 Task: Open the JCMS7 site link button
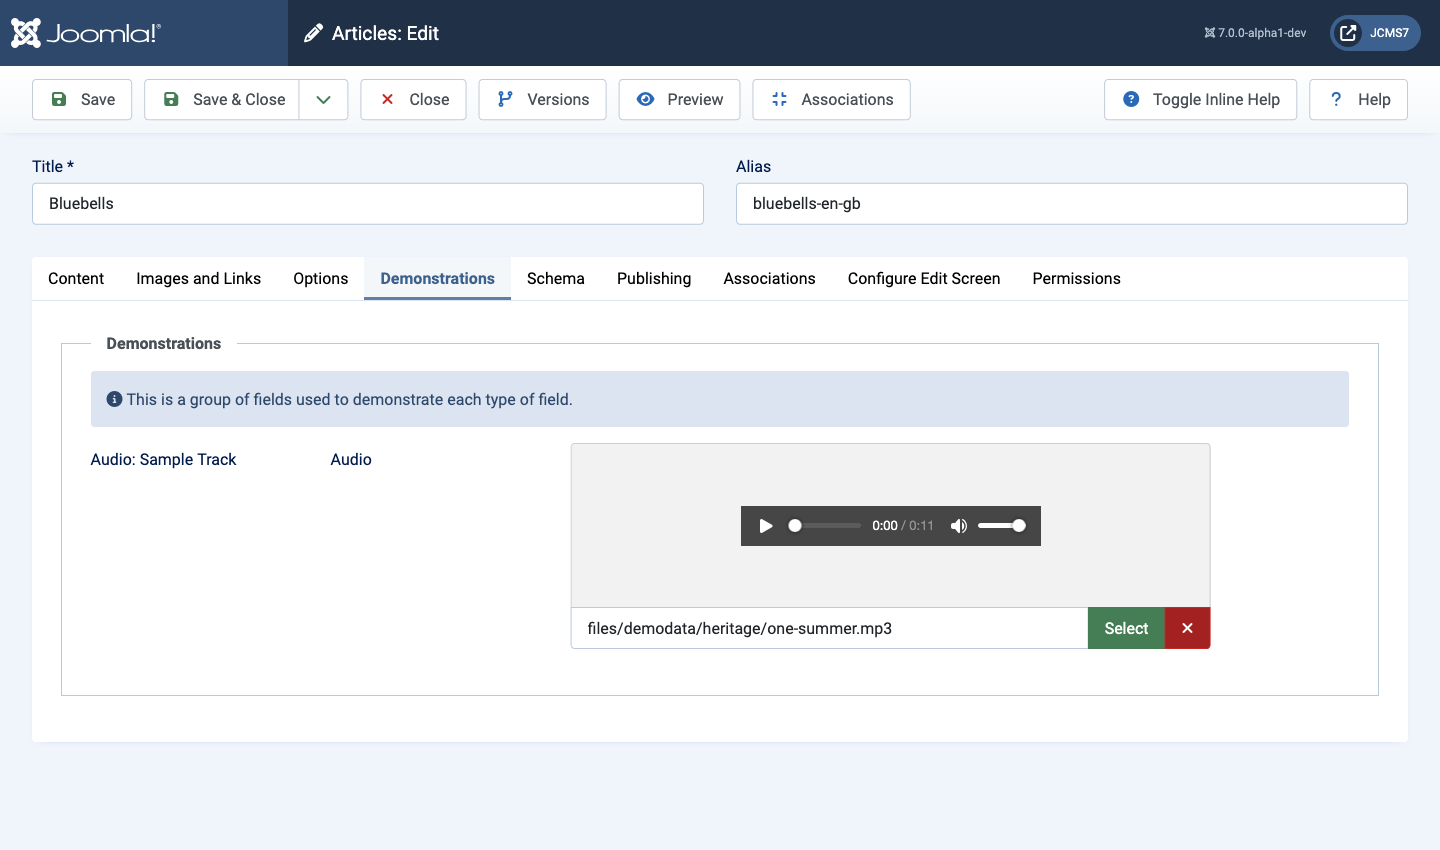1375,33
